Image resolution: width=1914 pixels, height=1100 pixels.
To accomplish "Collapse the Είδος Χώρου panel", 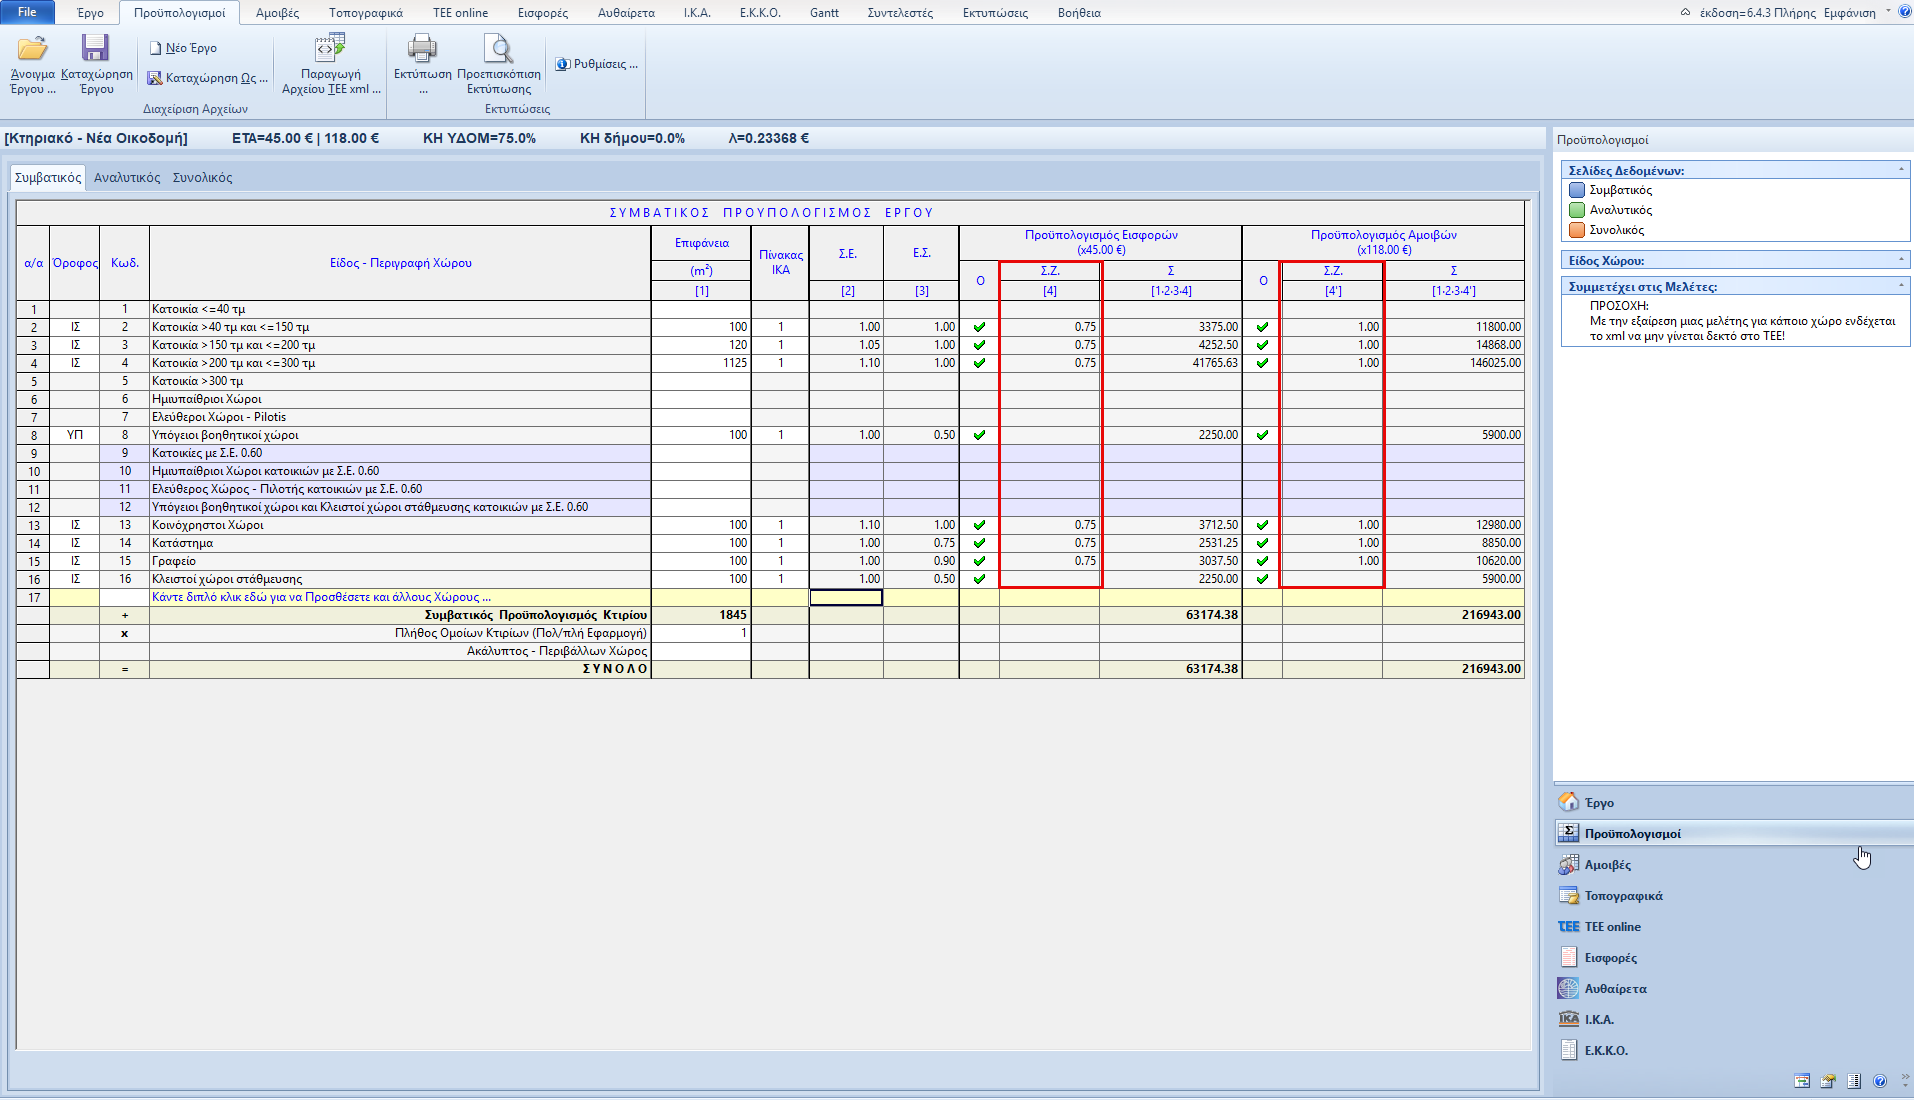I will tap(1901, 260).
